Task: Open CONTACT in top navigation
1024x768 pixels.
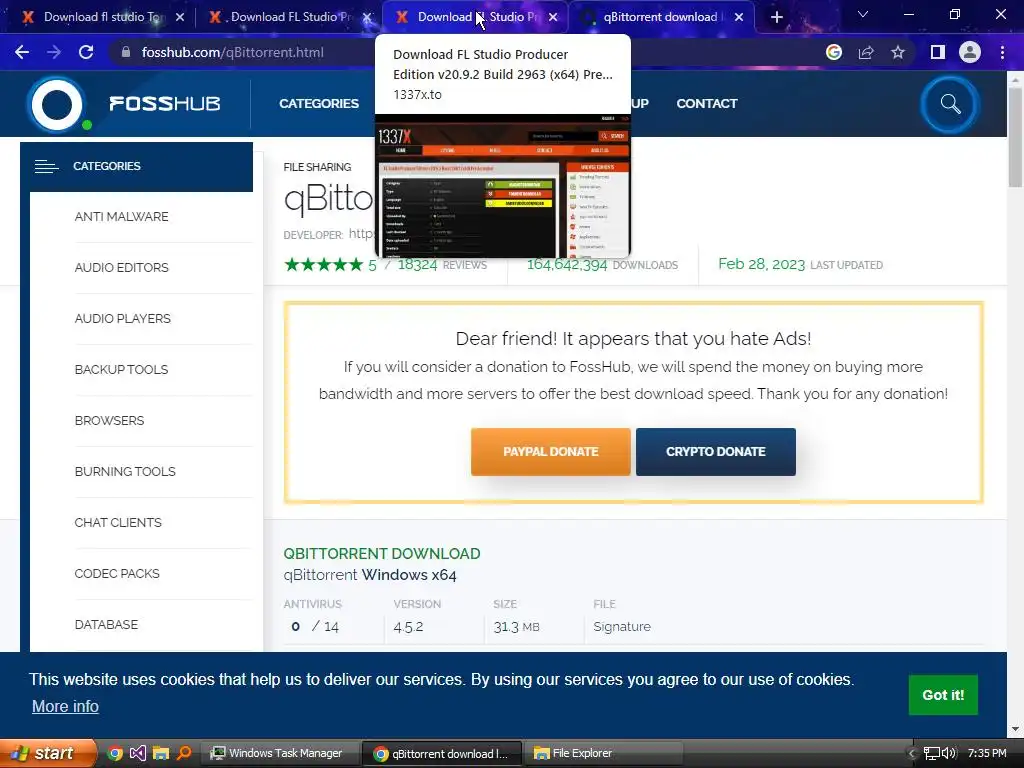Action: [707, 104]
